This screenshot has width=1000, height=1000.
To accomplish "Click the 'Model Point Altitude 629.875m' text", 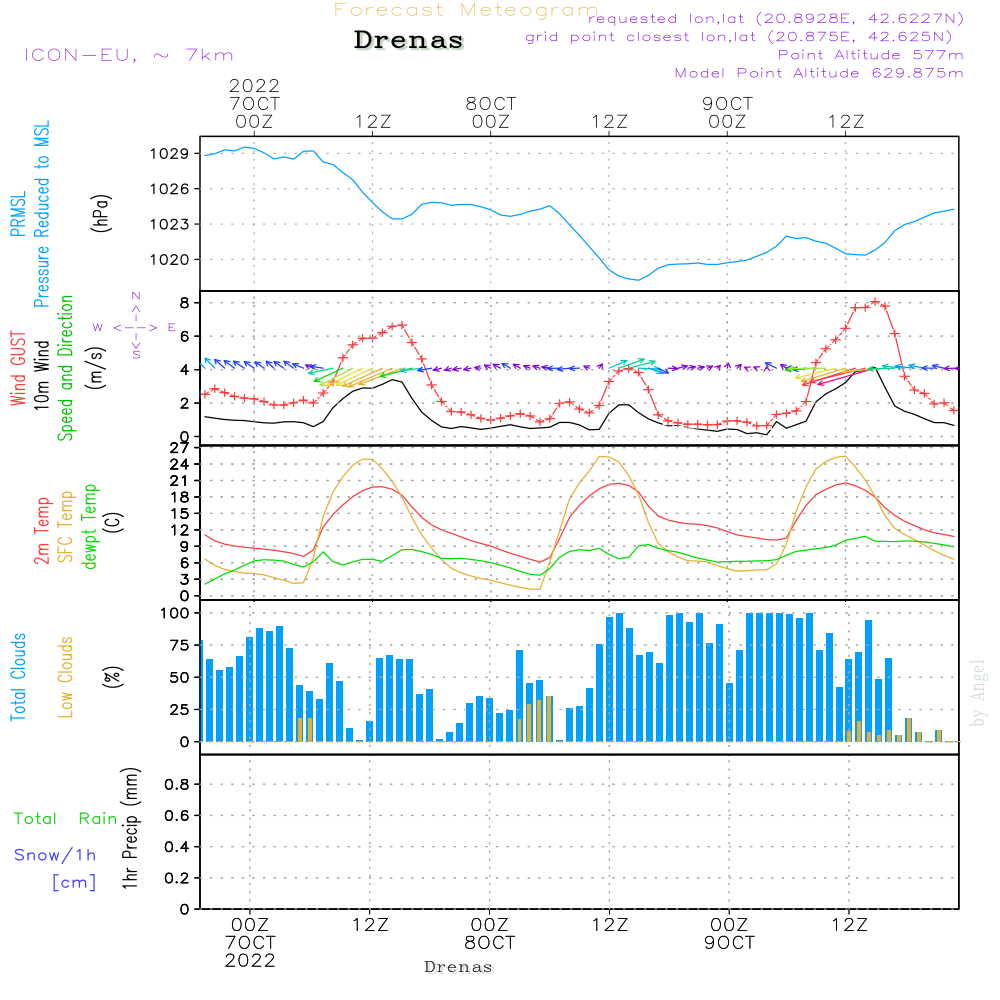I will [x=819, y=73].
